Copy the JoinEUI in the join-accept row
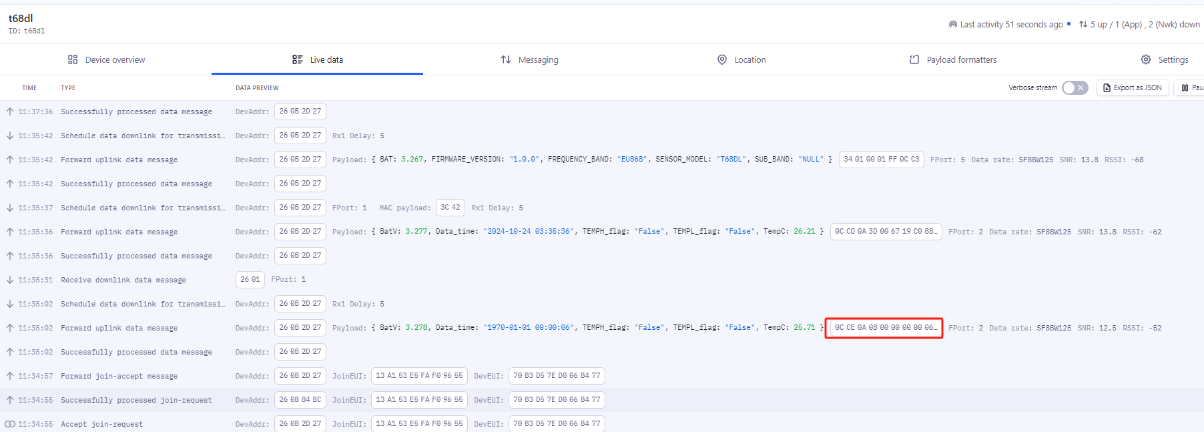The height and width of the screenshot is (432, 1204). (419, 376)
